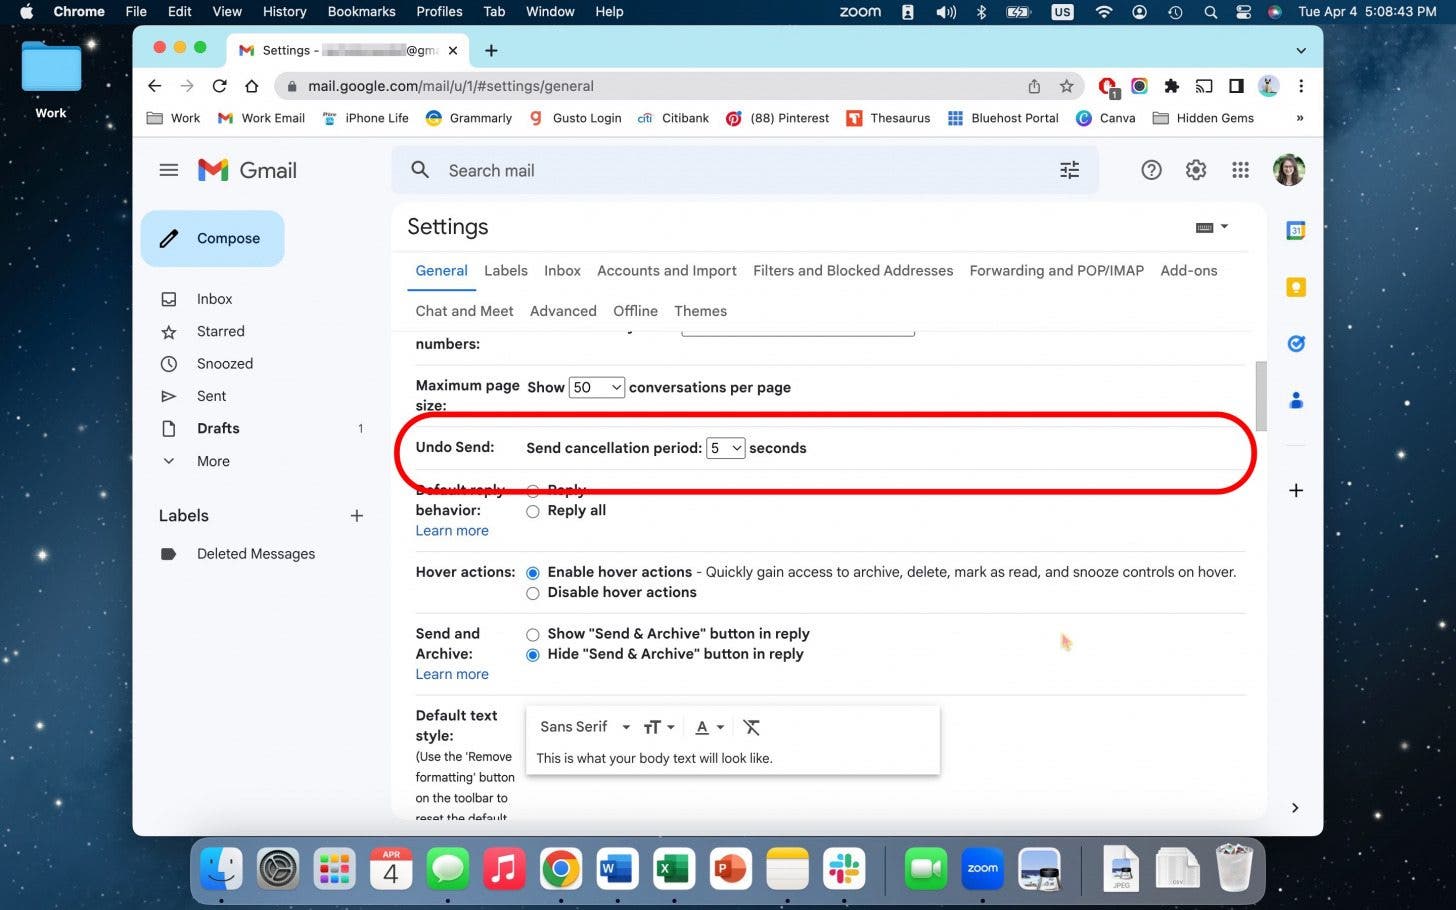Open Chrome History menu
This screenshot has width=1456, height=910.
tap(284, 12)
